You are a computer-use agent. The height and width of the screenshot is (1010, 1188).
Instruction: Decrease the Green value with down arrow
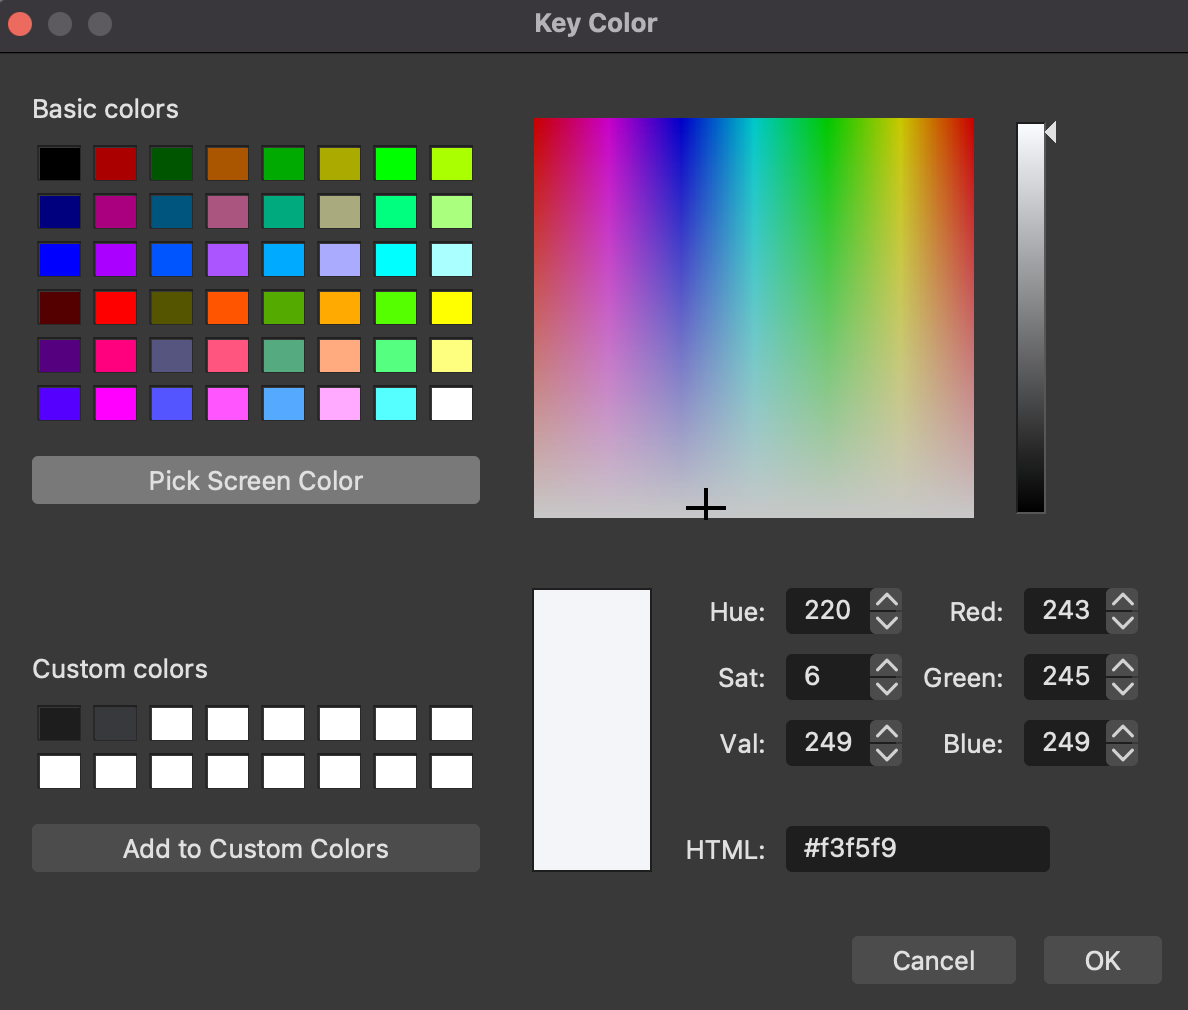tap(1123, 689)
